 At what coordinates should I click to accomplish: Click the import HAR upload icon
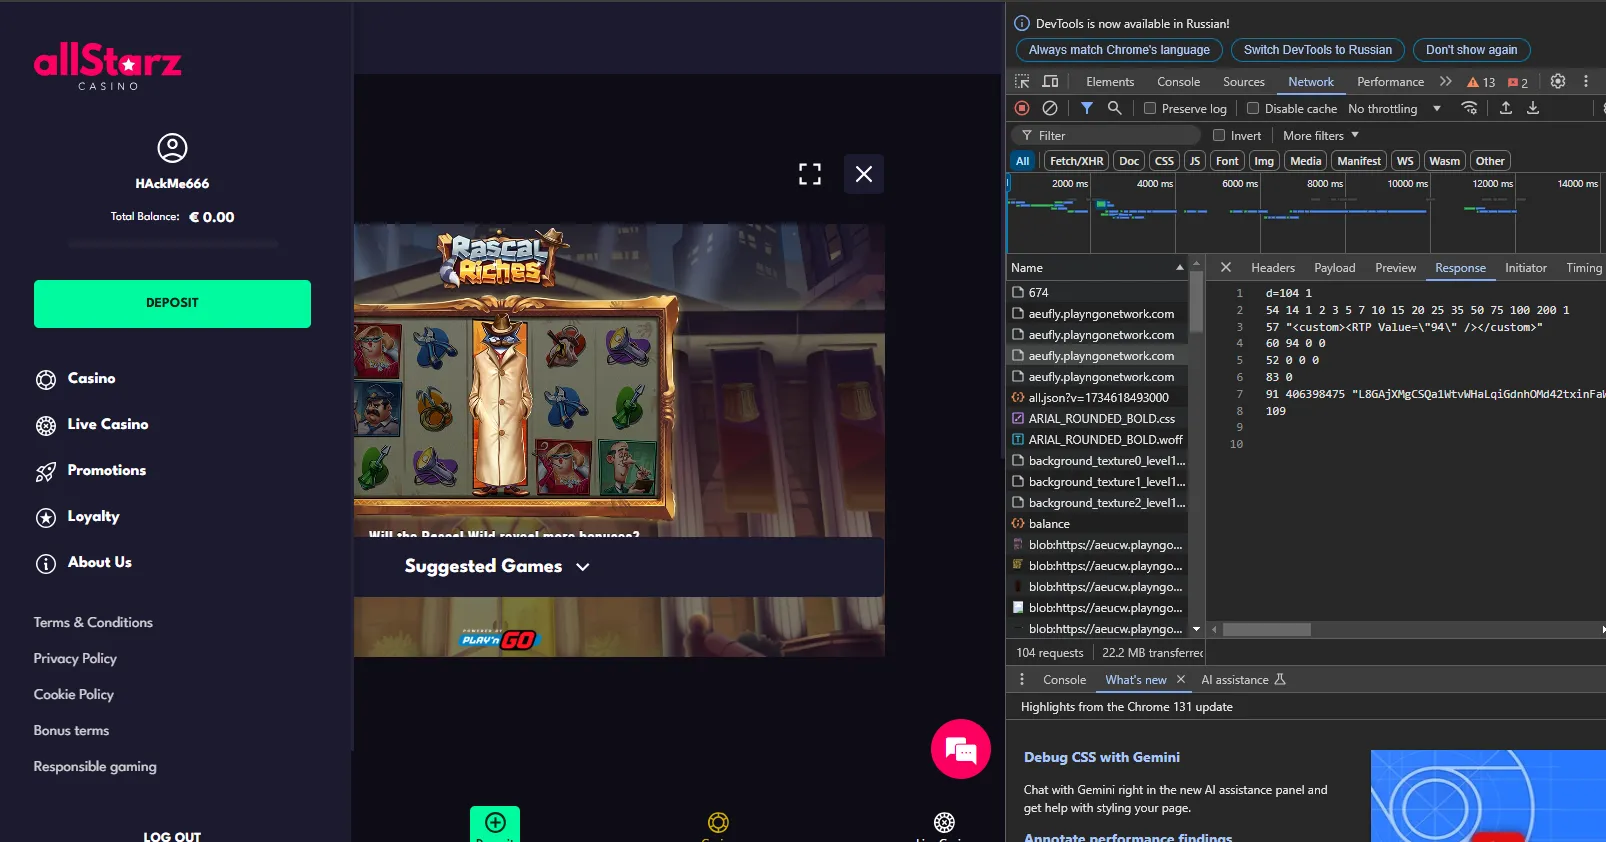1506,108
